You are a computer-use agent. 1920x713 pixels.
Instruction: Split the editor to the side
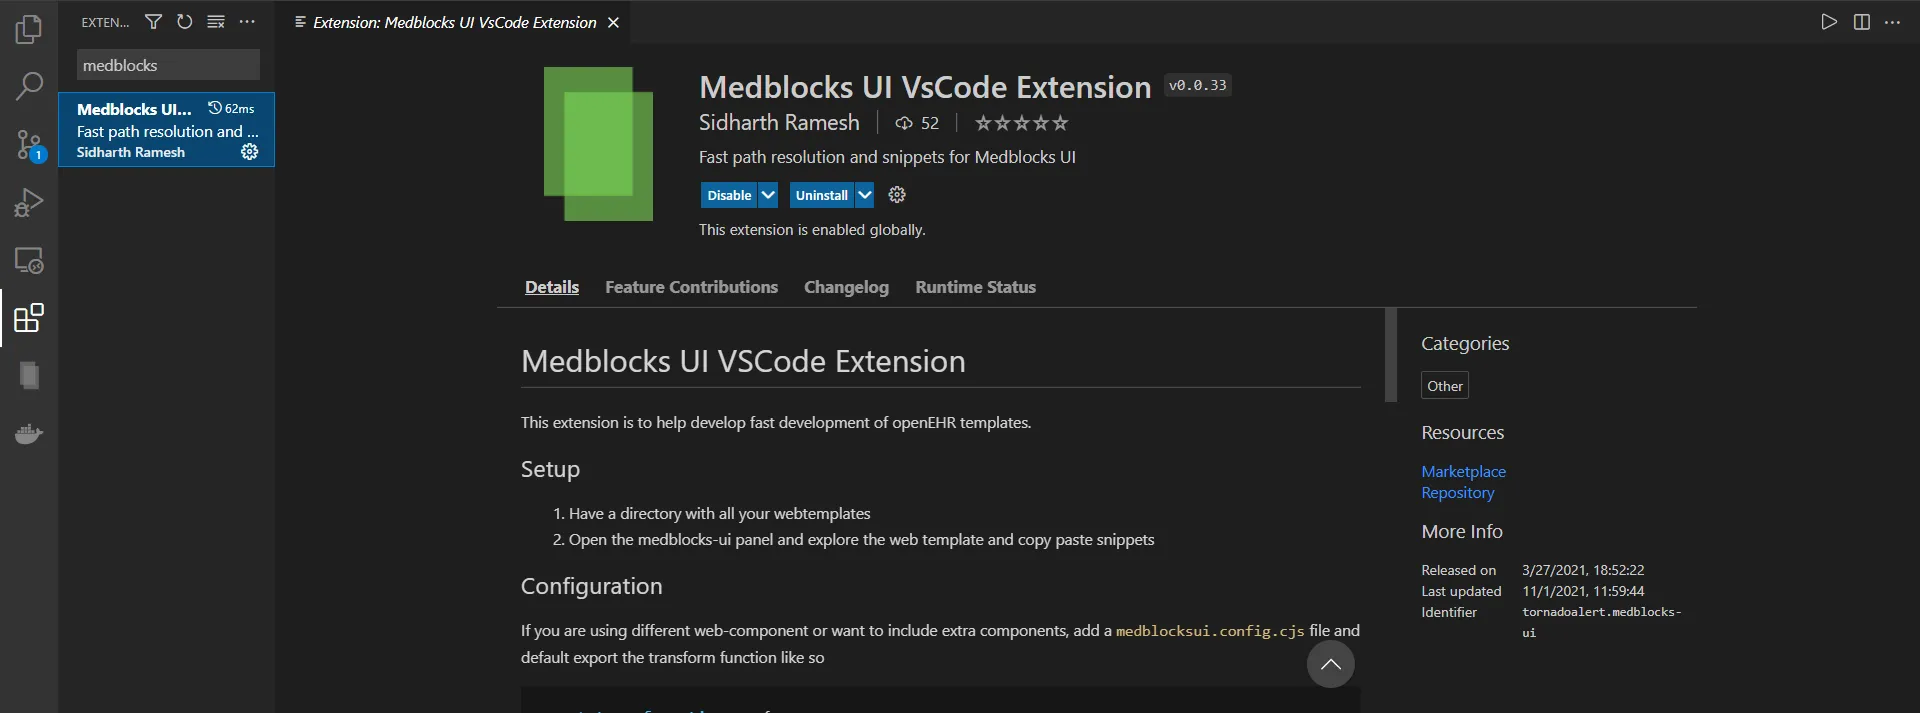pyautogui.click(x=1862, y=21)
